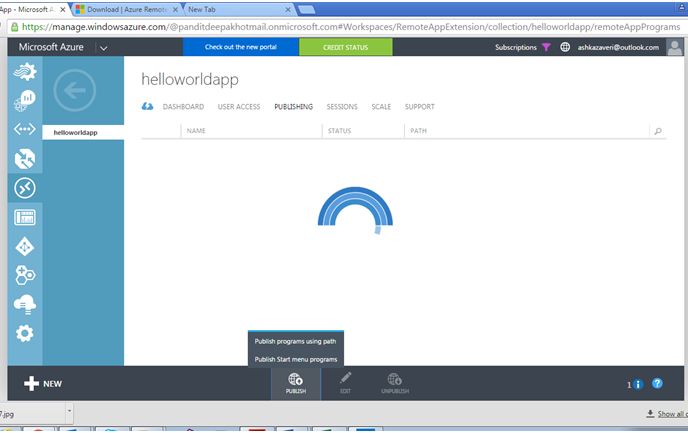Viewport: 688px width, 433px height.
Task: Open the user avatar icon in top bar
Action: 675,47
